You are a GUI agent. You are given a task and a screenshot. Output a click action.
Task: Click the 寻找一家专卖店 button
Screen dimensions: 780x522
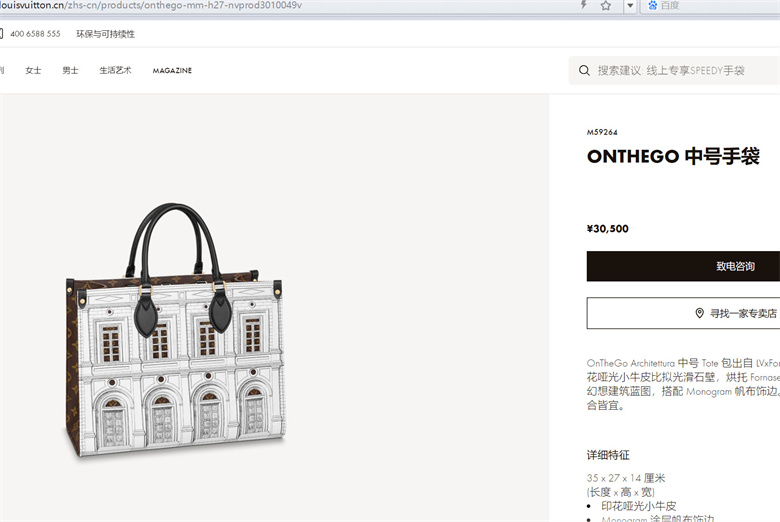tap(683, 313)
